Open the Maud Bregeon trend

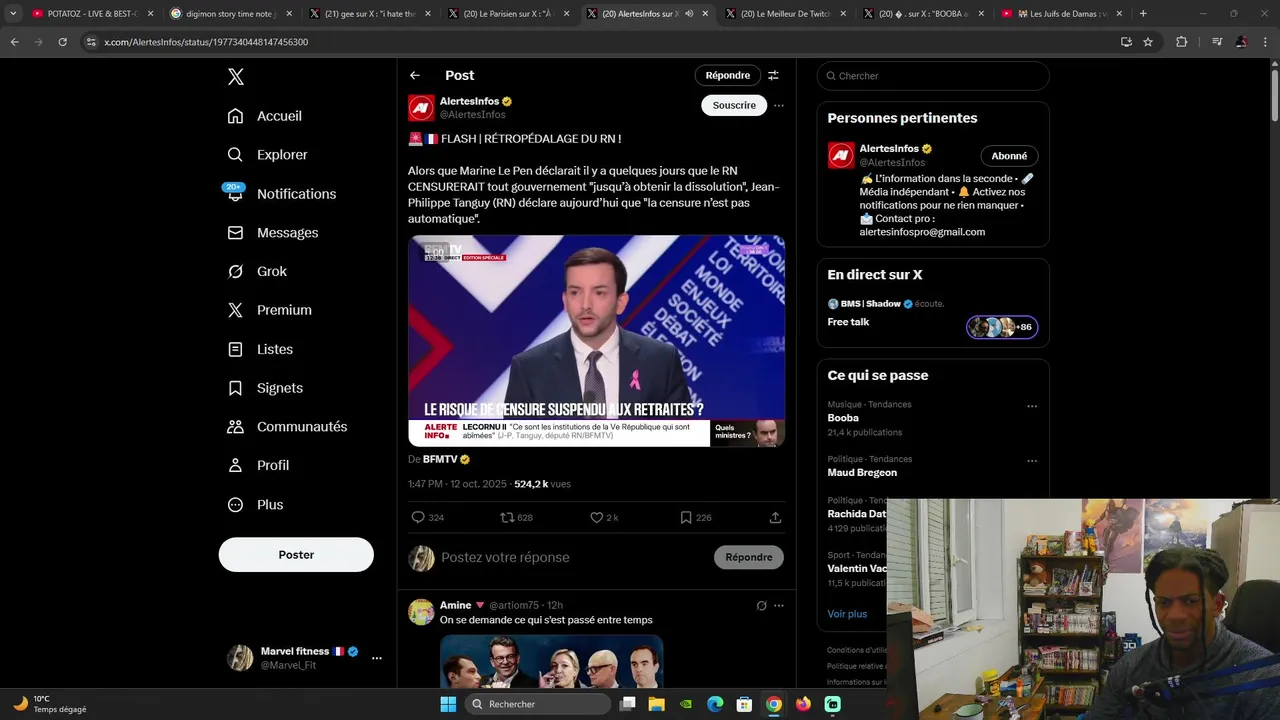pyautogui.click(x=862, y=472)
